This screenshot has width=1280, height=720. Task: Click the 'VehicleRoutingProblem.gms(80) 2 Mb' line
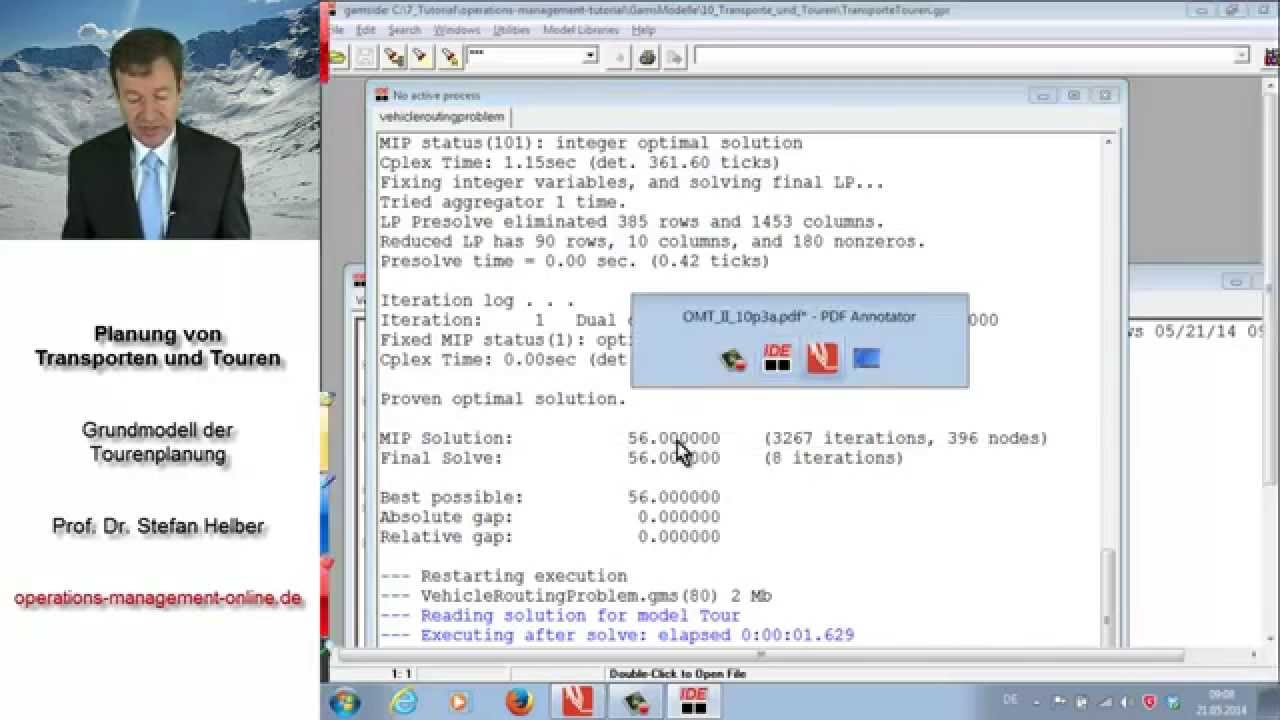coord(575,597)
